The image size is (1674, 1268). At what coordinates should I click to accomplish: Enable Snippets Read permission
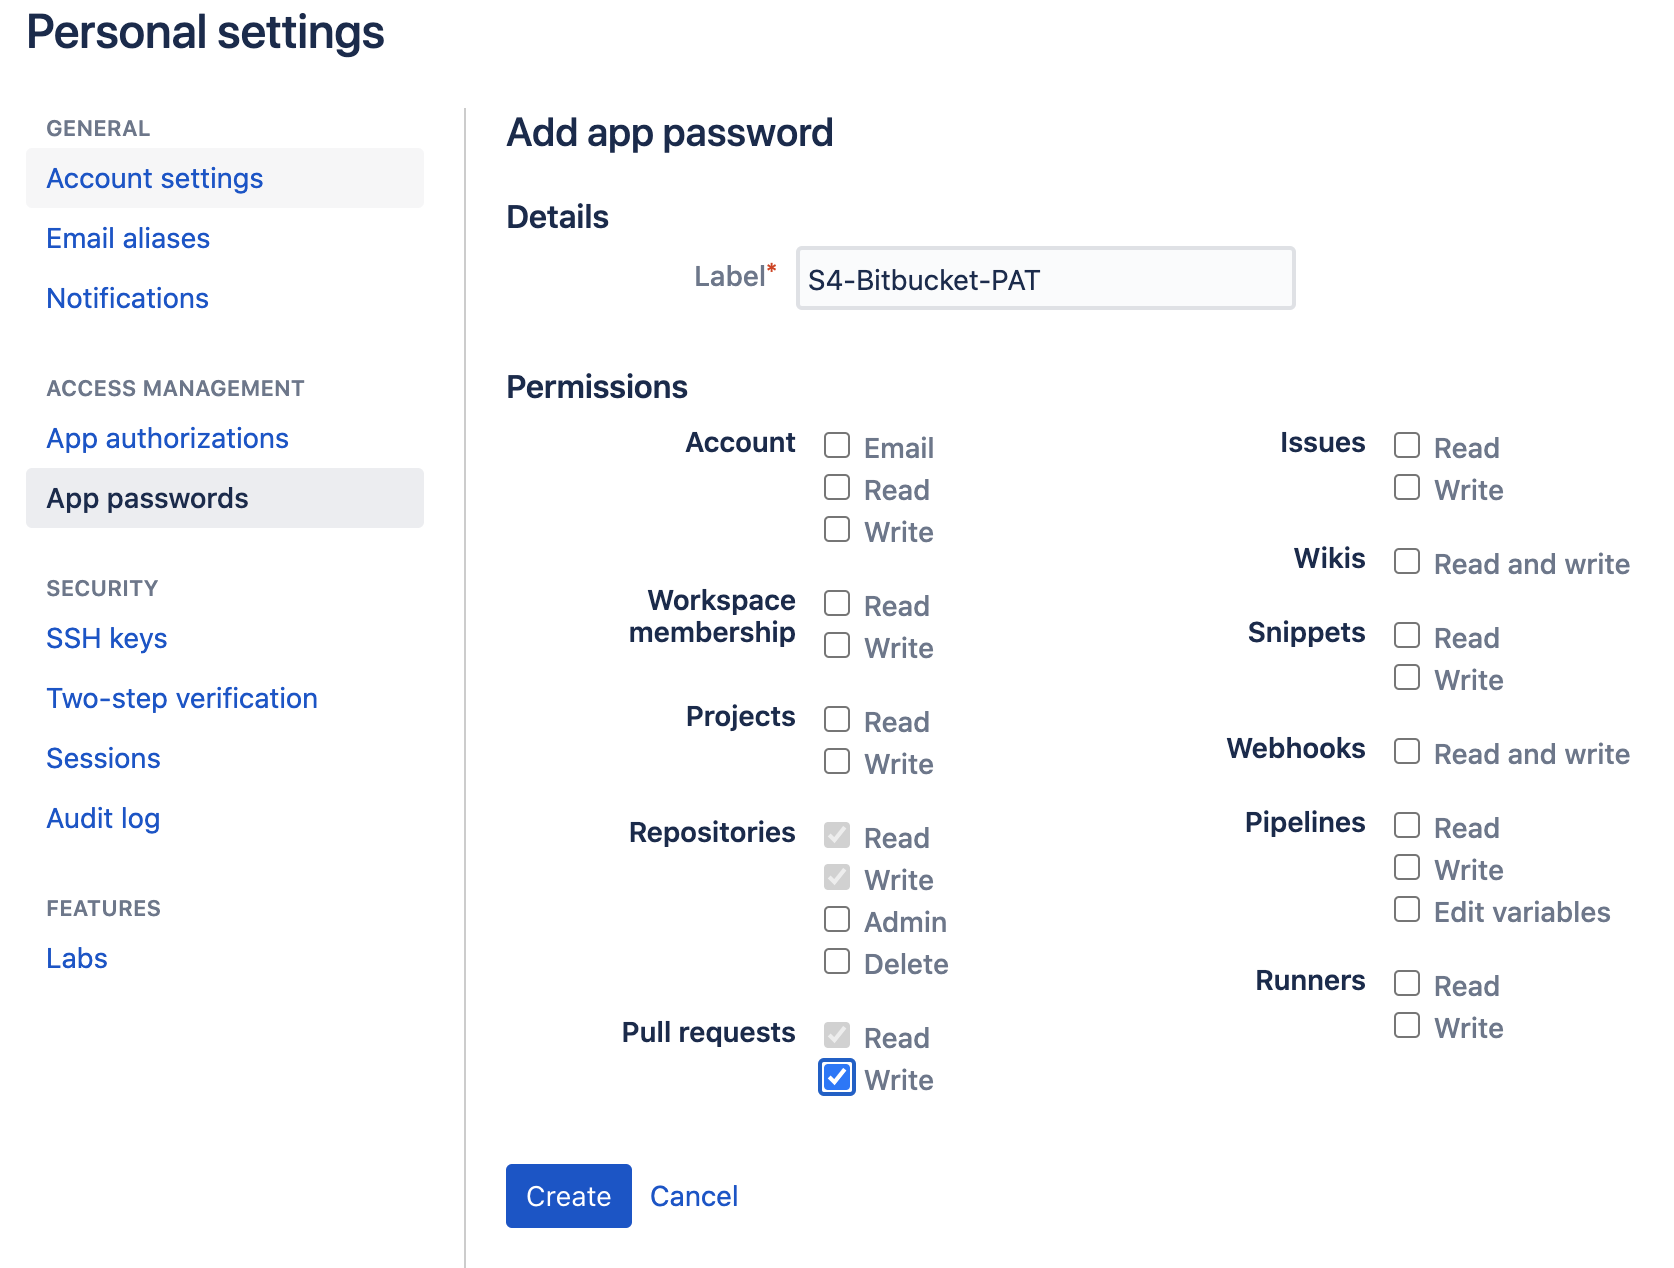click(x=1407, y=635)
